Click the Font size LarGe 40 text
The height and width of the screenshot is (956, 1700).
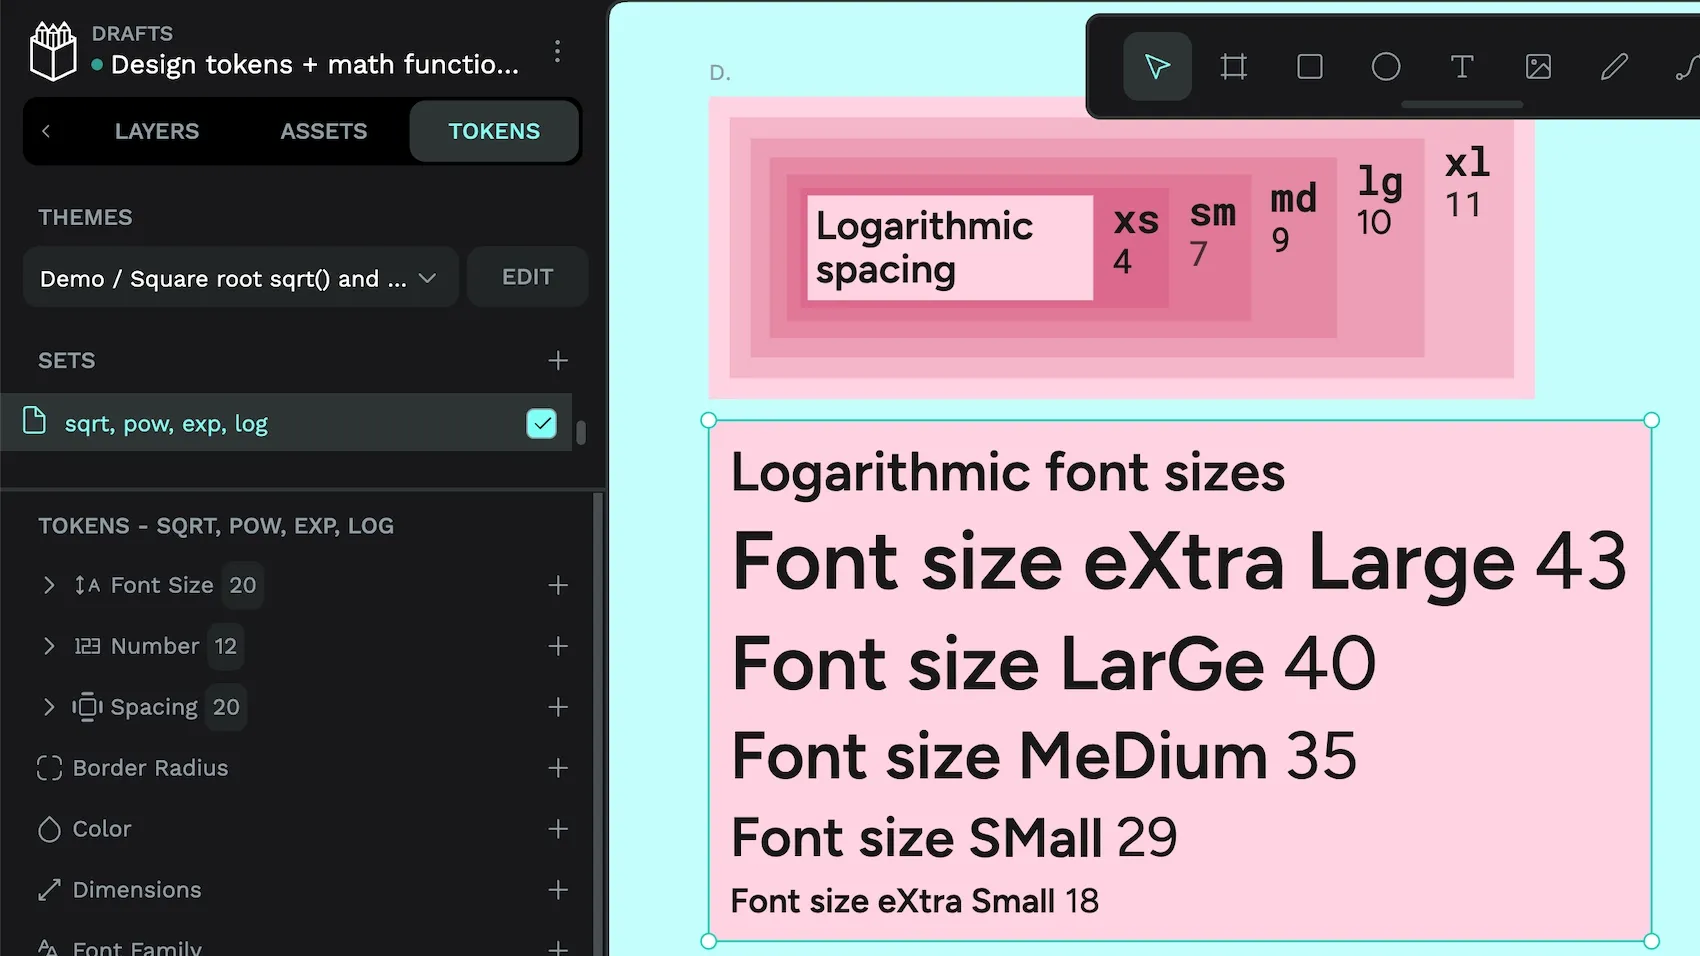(1054, 663)
